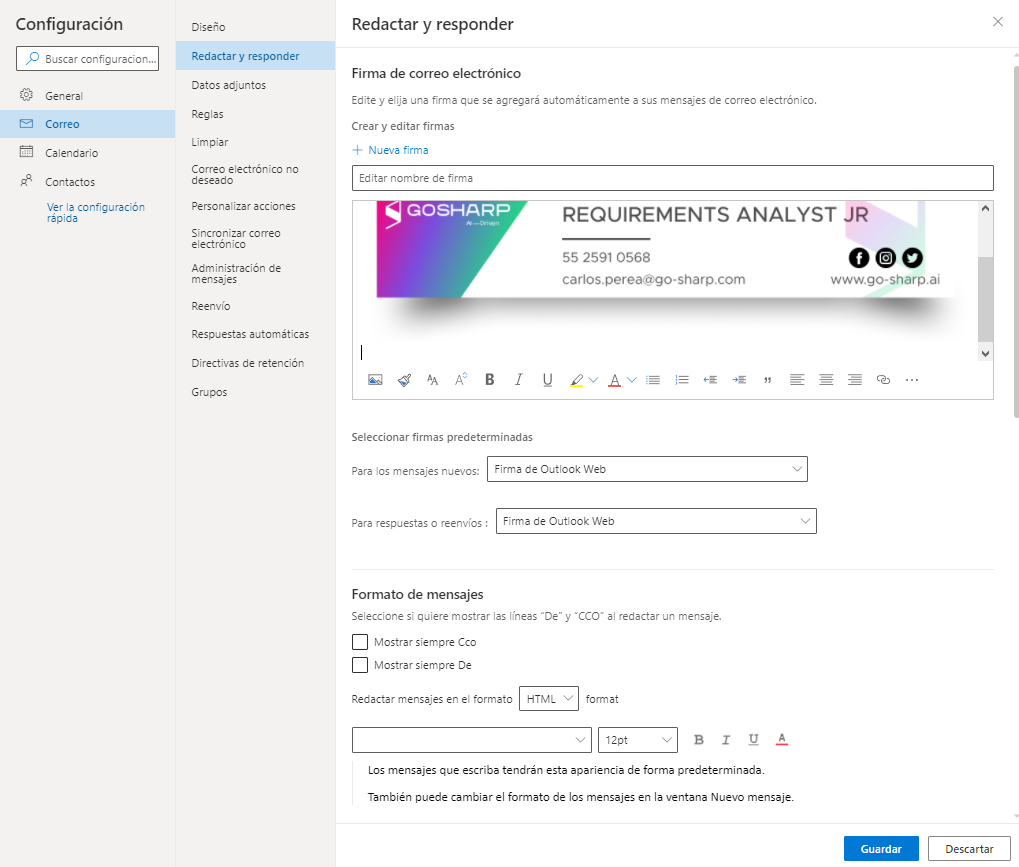Toggle underline in the signature editor
1019x867 pixels.
547,380
